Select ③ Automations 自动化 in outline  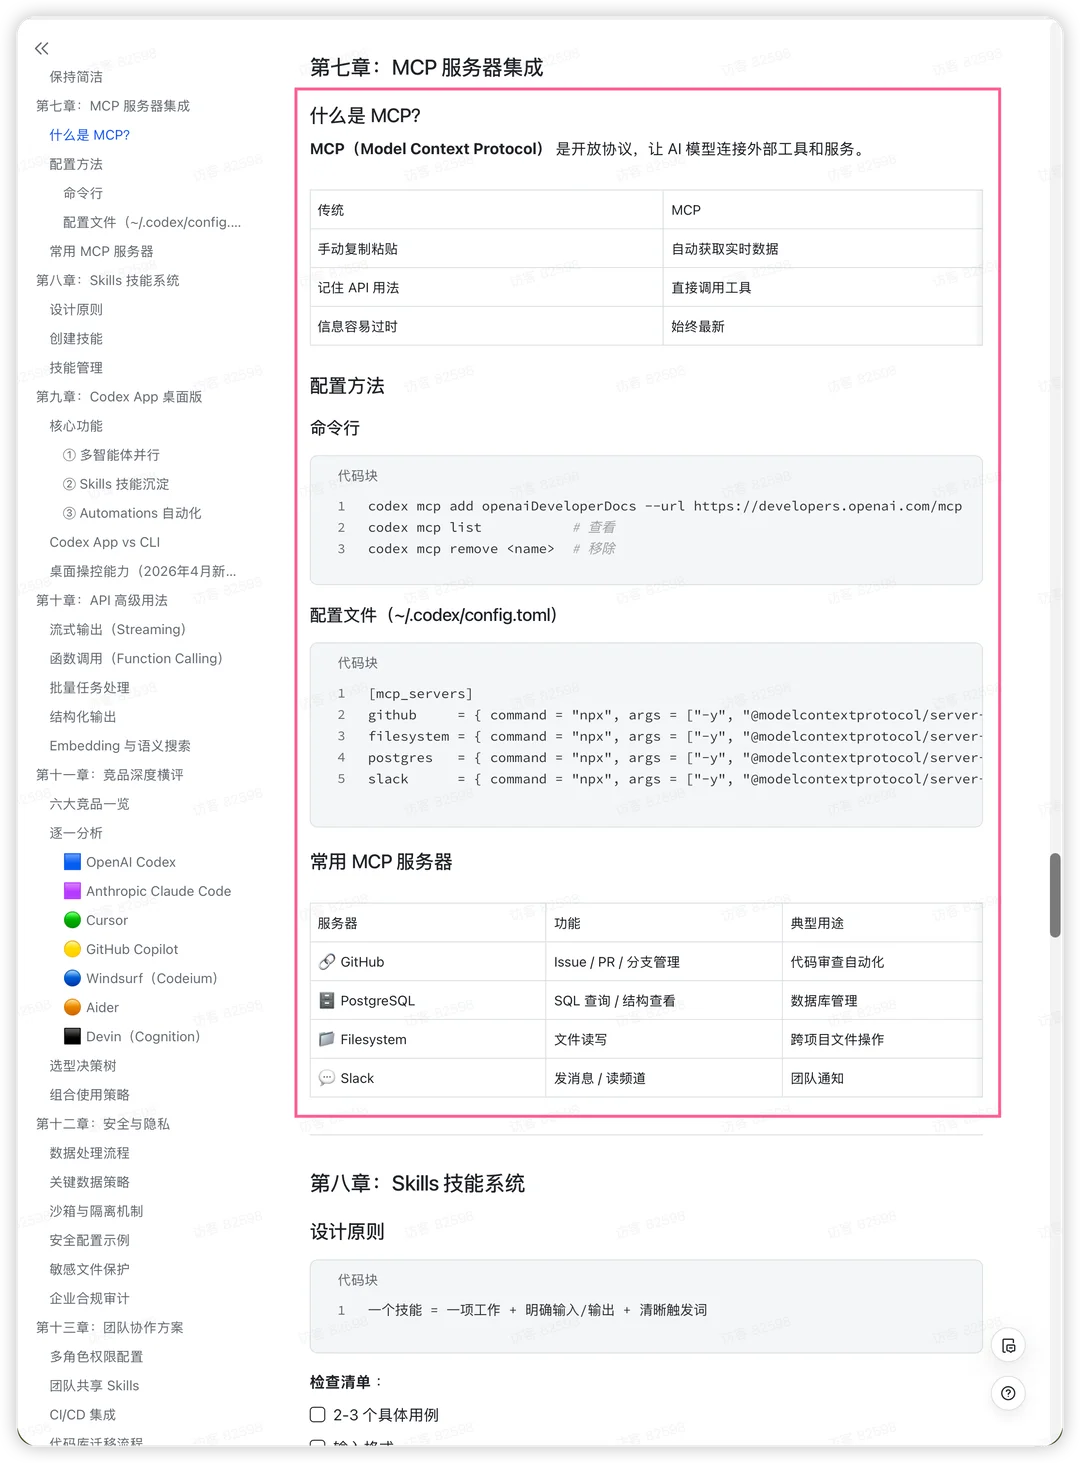coord(132,513)
